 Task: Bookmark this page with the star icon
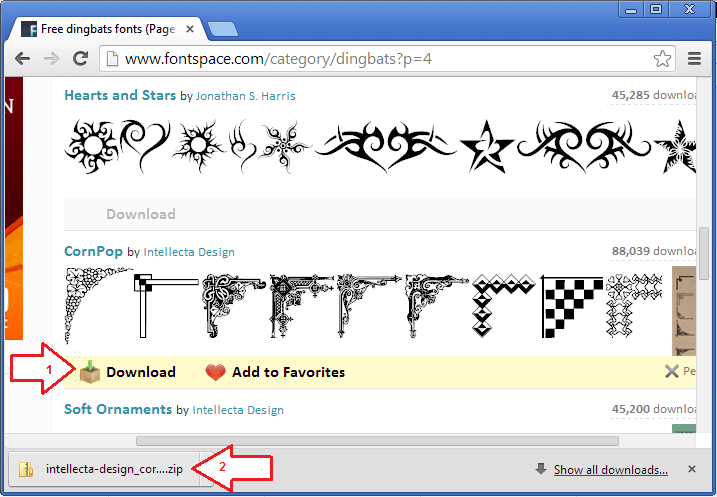click(x=662, y=59)
